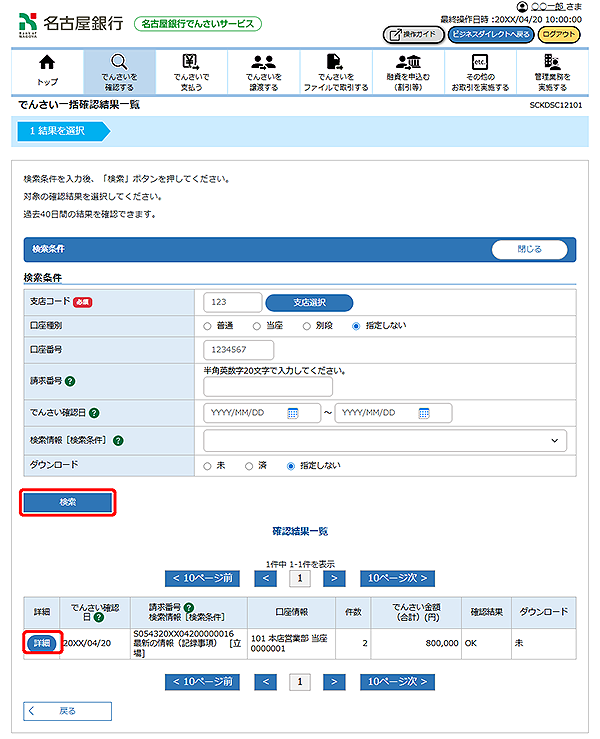The height and width of the screenshot is (739, 600).
Task: Expand 検索情報[検索条件] dropdown
Action: (385, 440)
